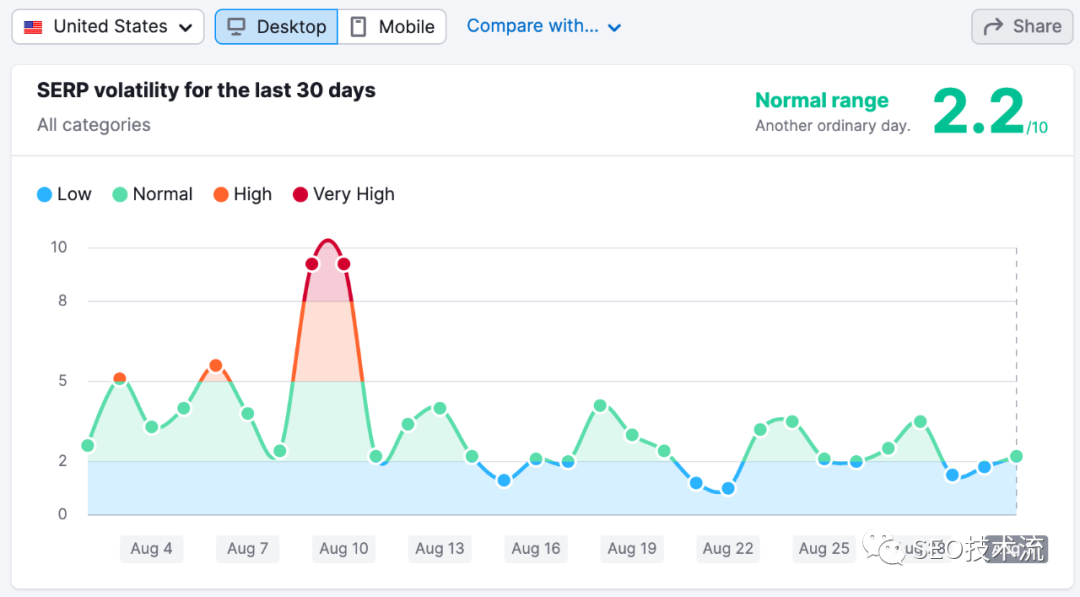The image size is (1080, 597).
Task: Click the Share arrow icon
Action: [993, 27]
